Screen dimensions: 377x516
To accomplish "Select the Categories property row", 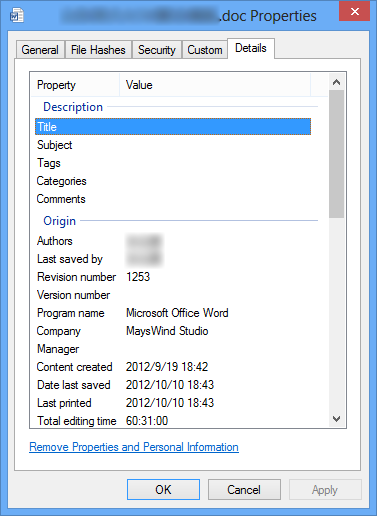I will 173,181.
